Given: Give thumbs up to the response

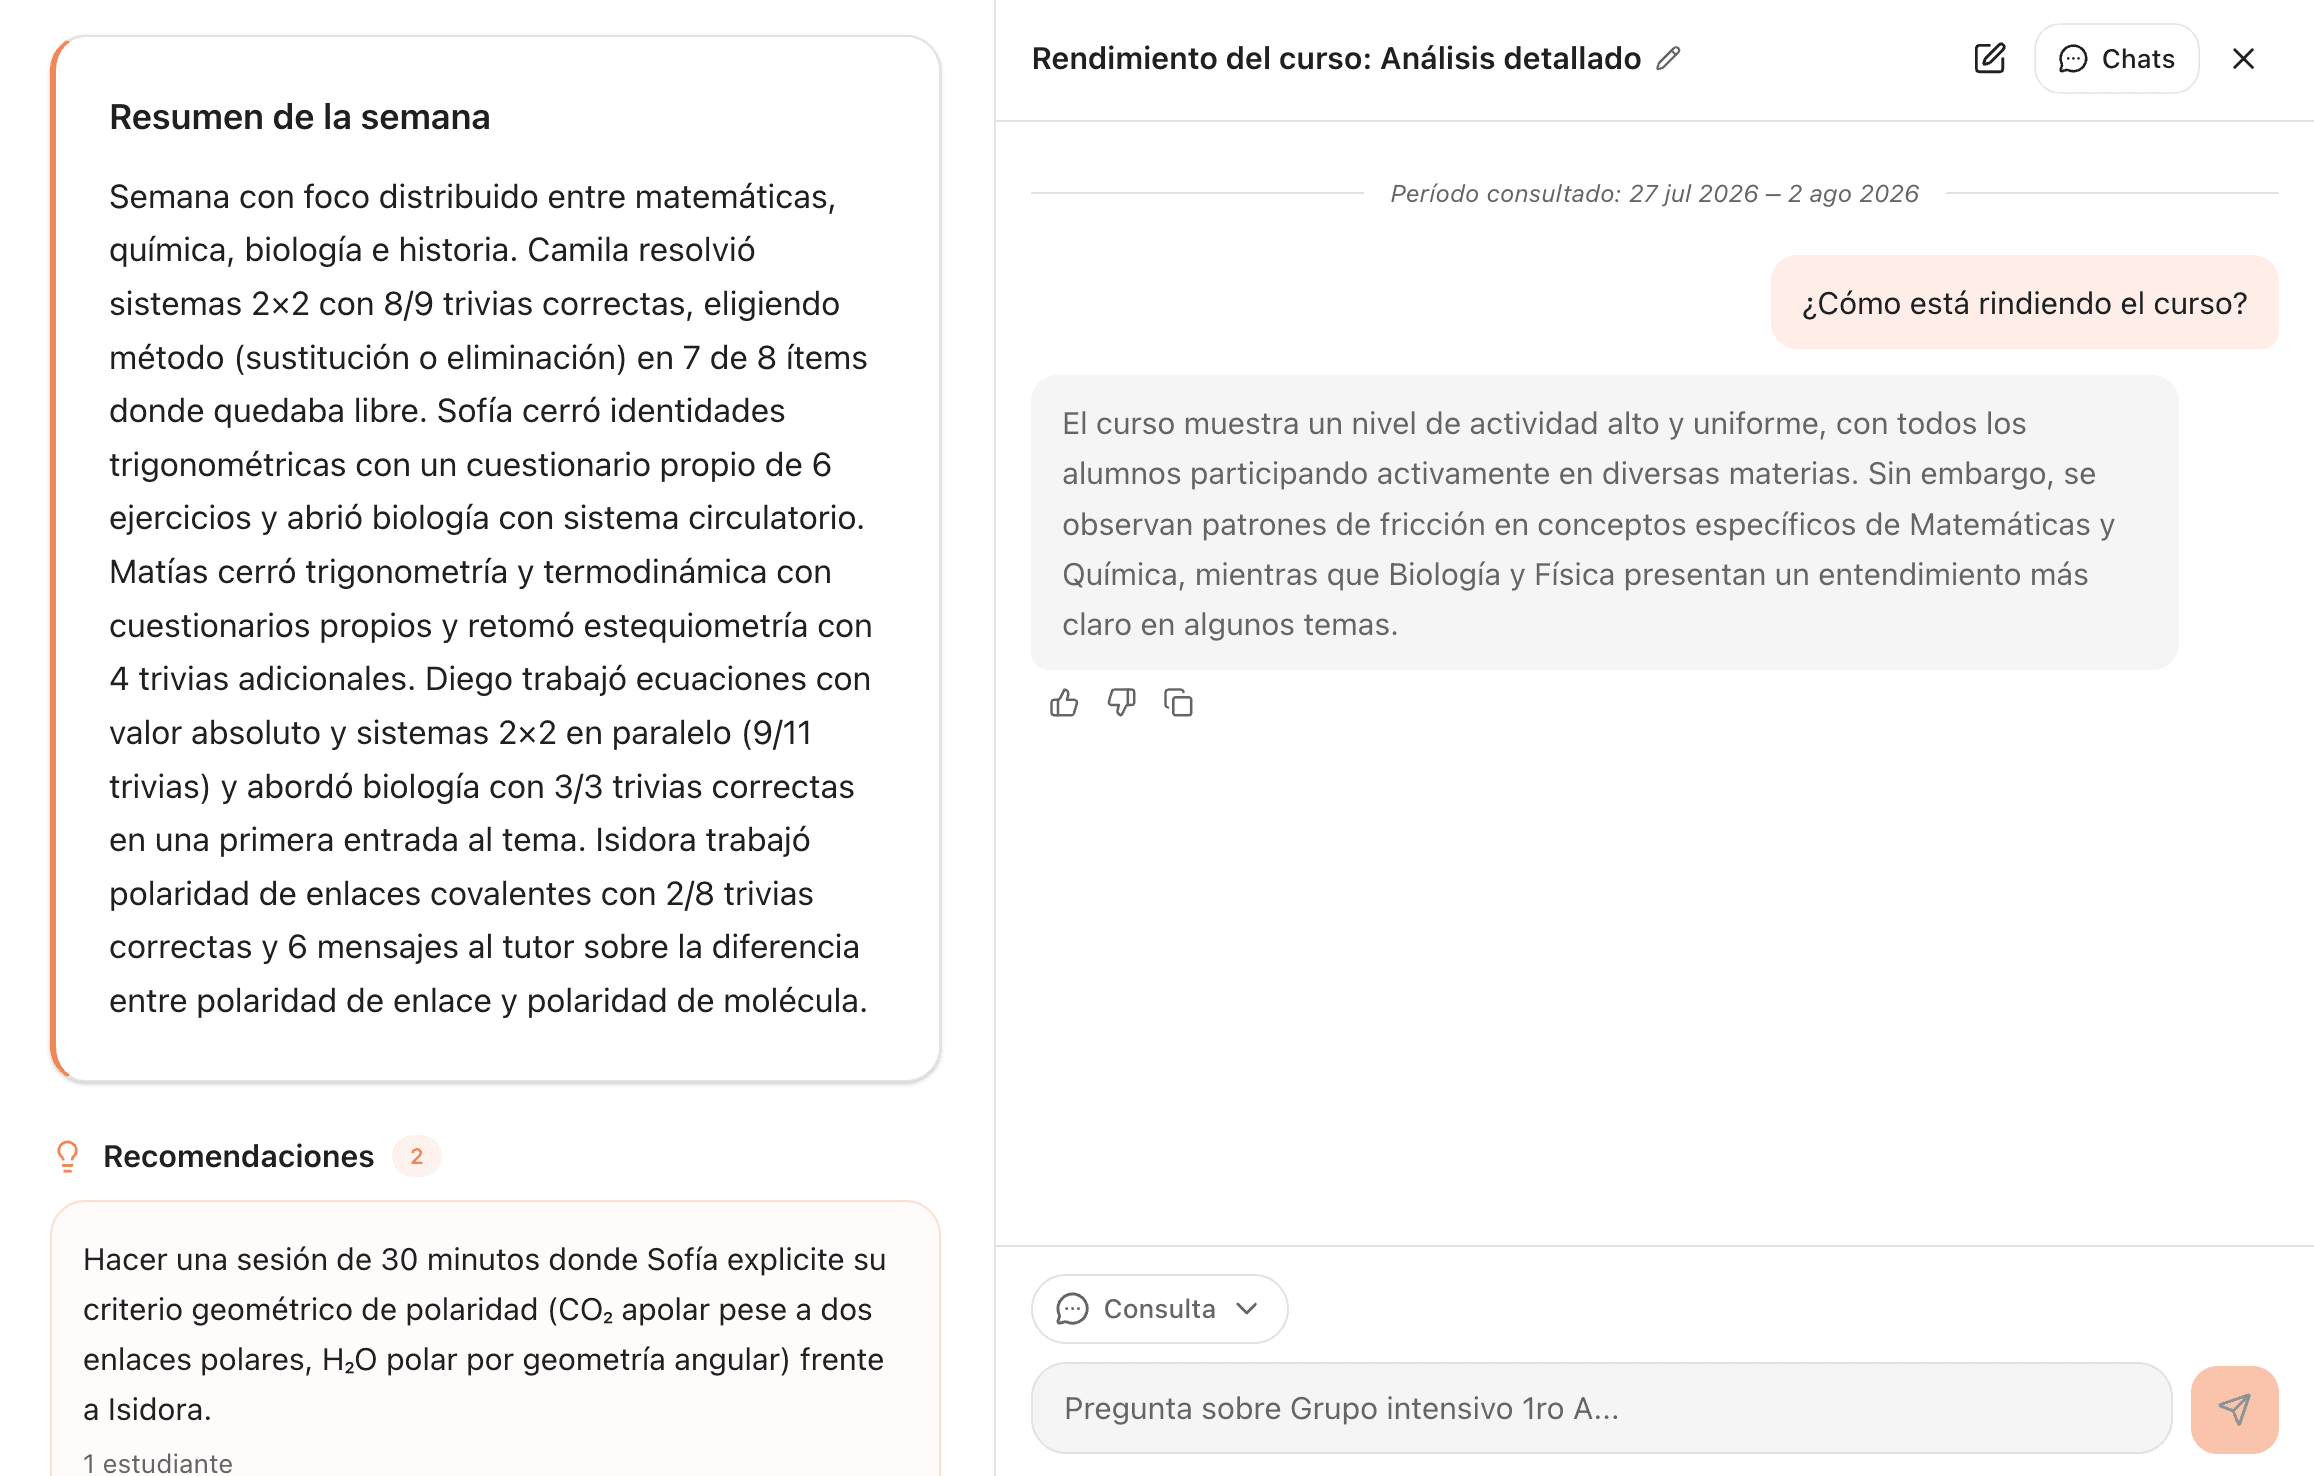Looking at the screenshot, I should pos(1064,703).
